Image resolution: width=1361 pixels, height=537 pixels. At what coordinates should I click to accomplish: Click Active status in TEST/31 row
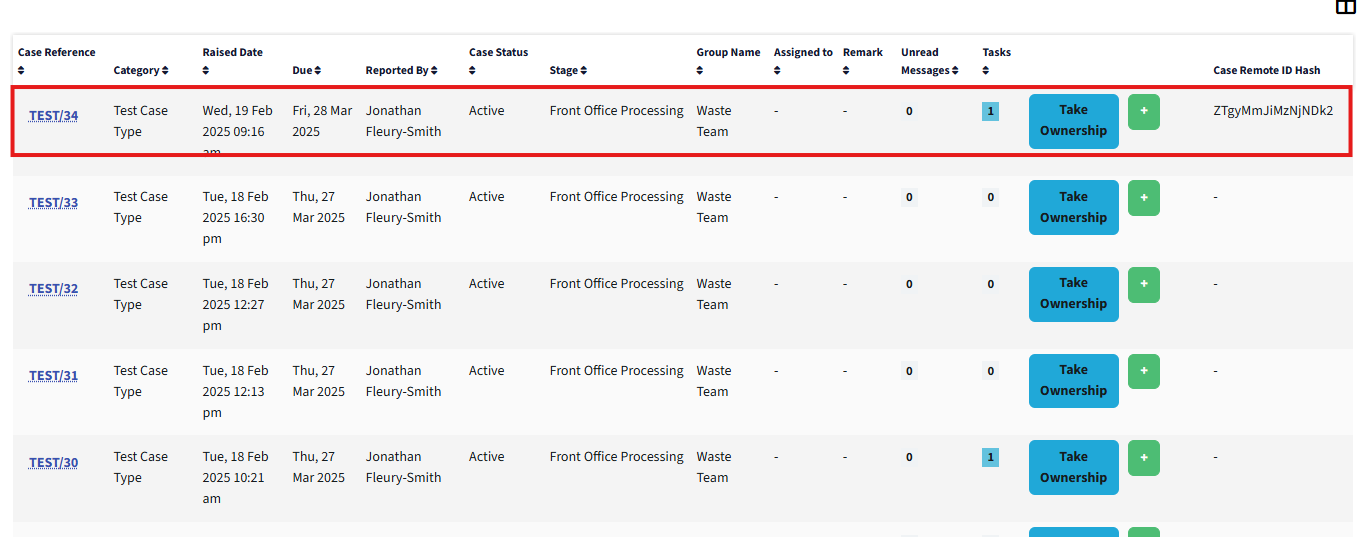tap(486, 371)
